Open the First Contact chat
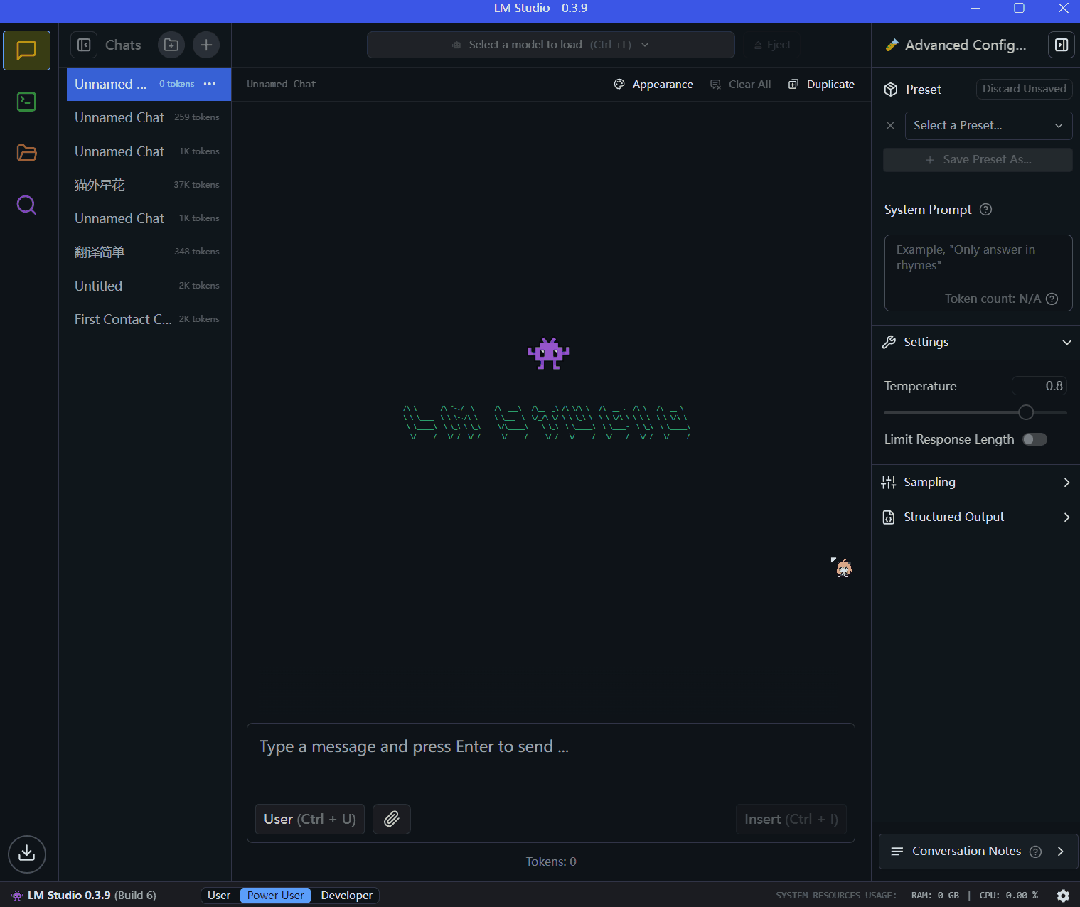The image size is (1080, 907). [123, 319]
